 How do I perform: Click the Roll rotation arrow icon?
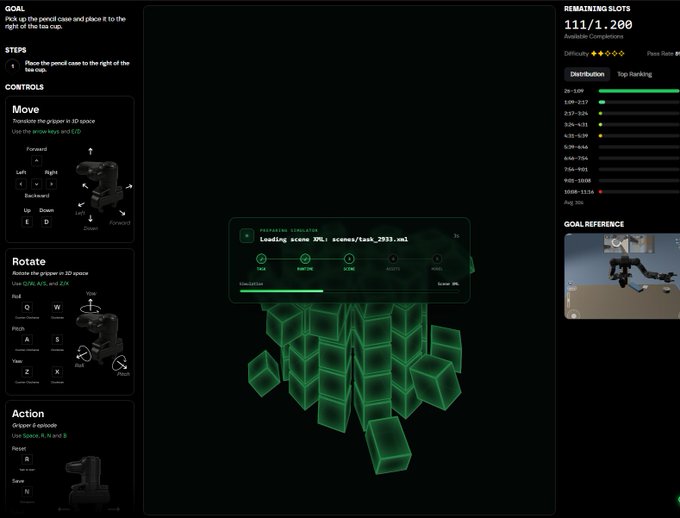(x=84, y=354)
